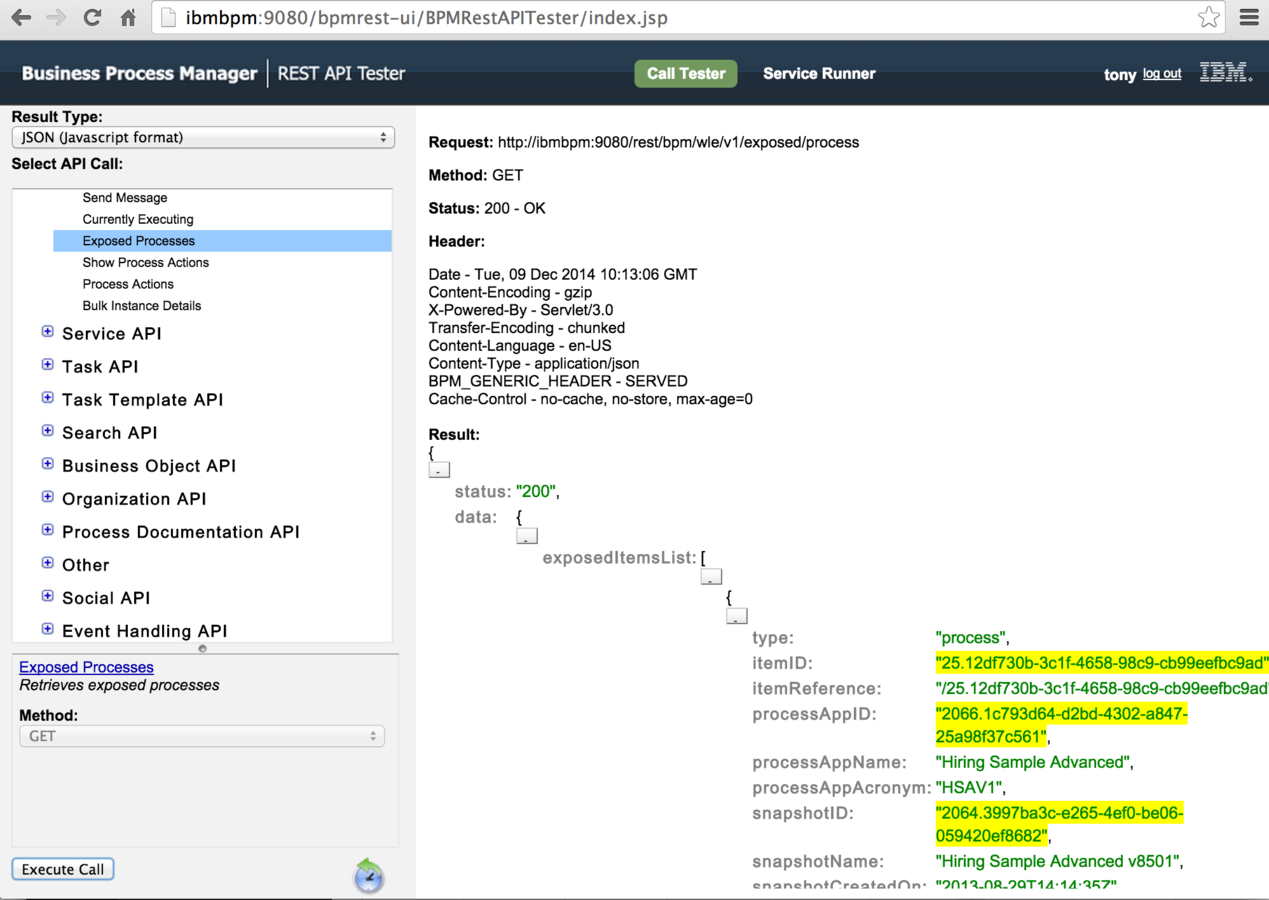The height and width of the screenshot is (900, 1269).
Task: Select Send Message API call
Action: click(125, 198)
